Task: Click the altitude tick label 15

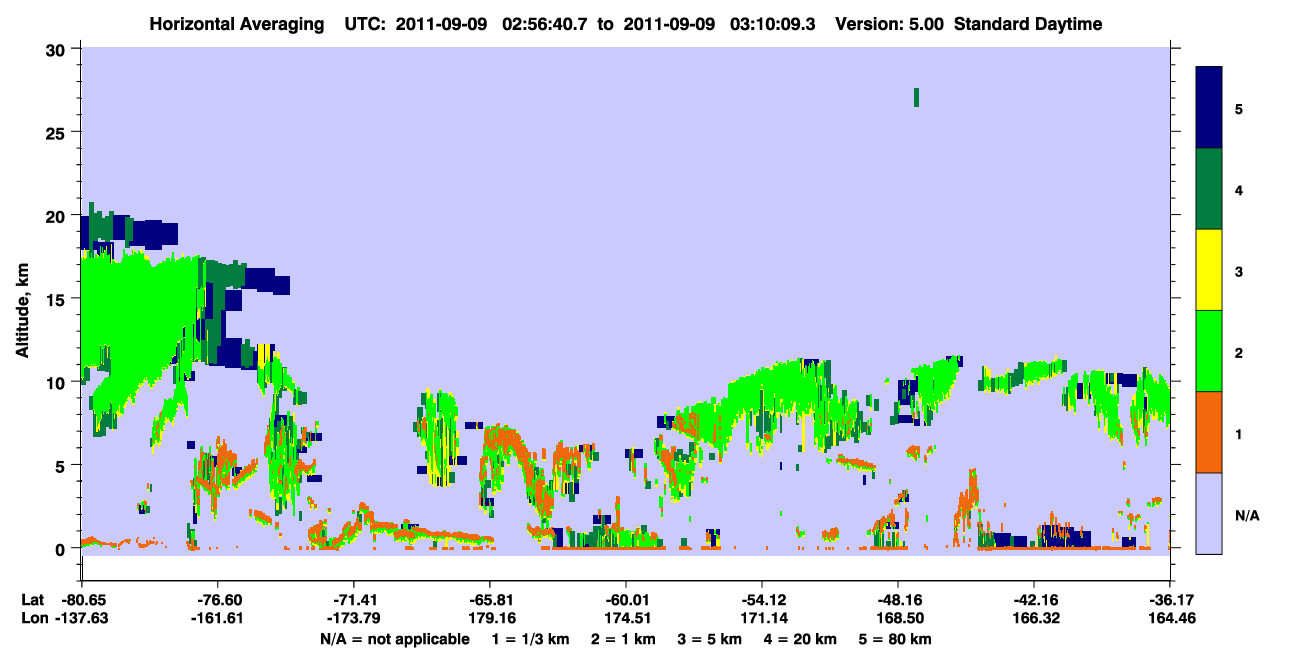Action: pos(58,299)
